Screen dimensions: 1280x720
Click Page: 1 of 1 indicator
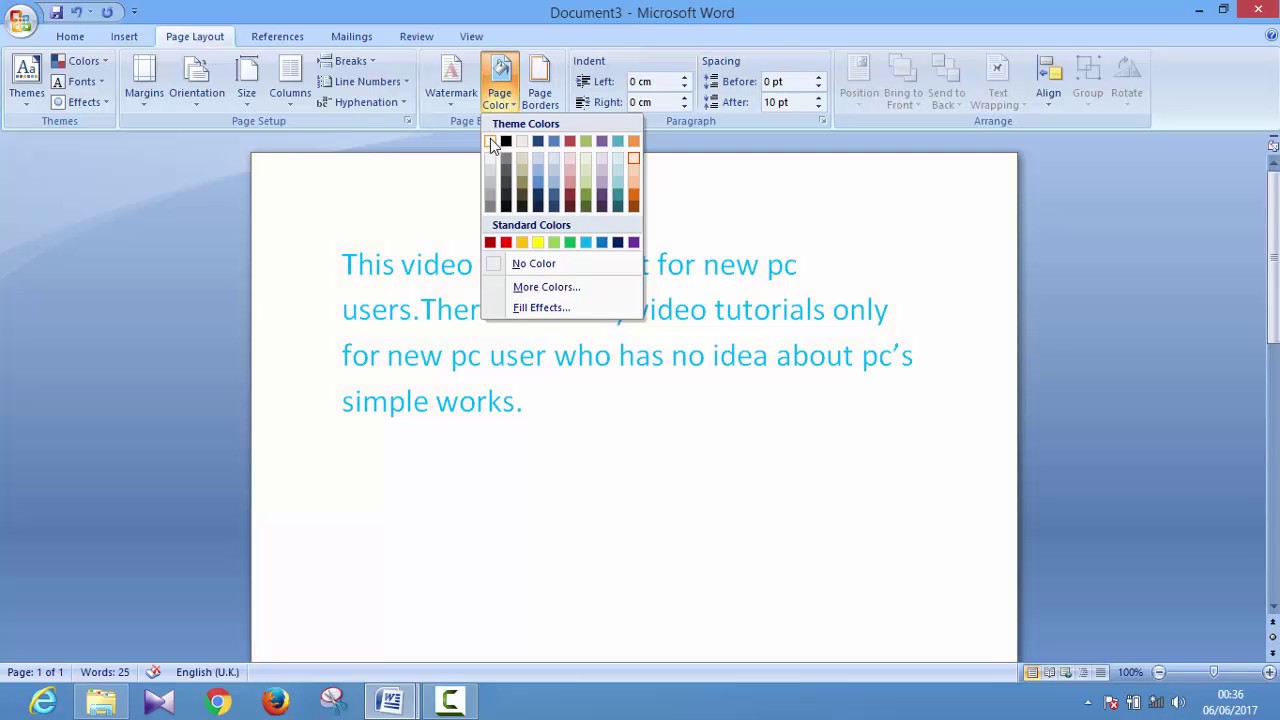[35, 672]
